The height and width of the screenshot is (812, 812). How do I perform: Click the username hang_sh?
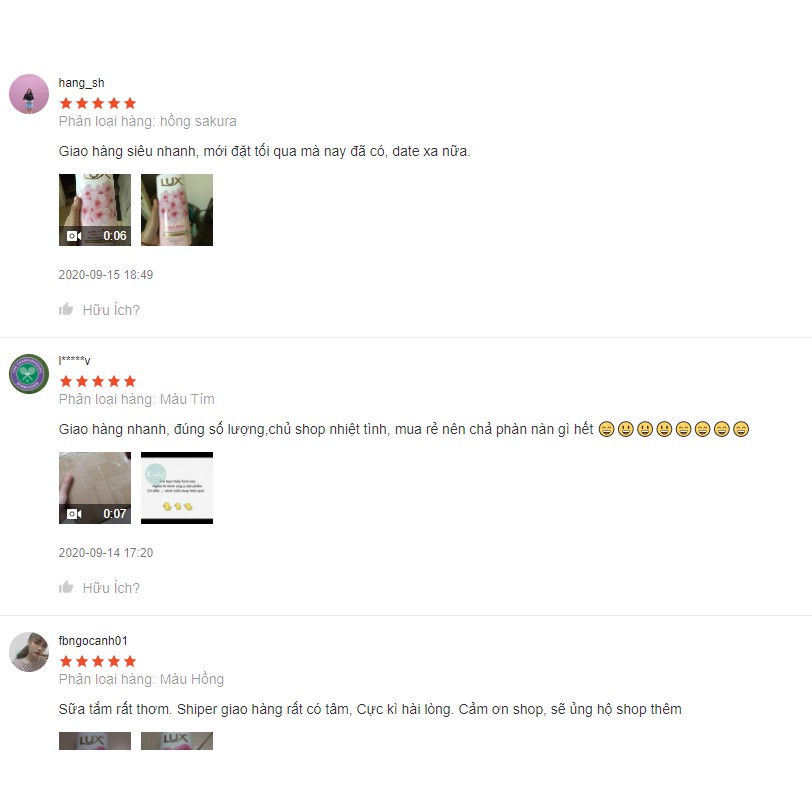pos(81,83)
